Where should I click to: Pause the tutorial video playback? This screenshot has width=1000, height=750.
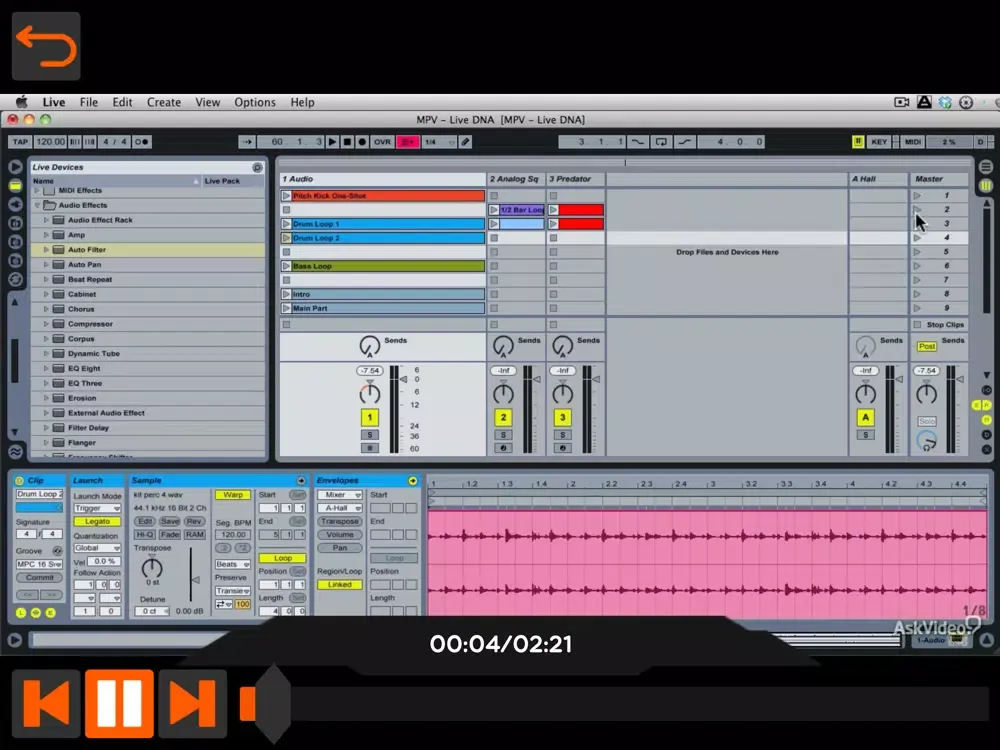(x=119, y=703)
